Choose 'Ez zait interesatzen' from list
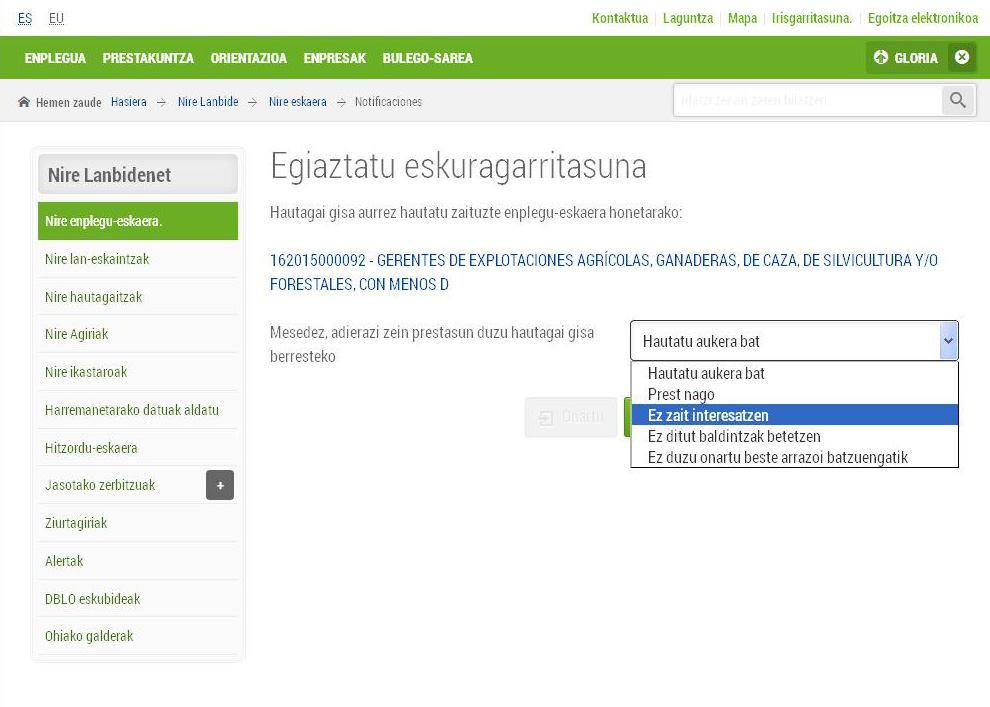Image resolution: width=990 pixels, height=707 pixels. point(708,415)
